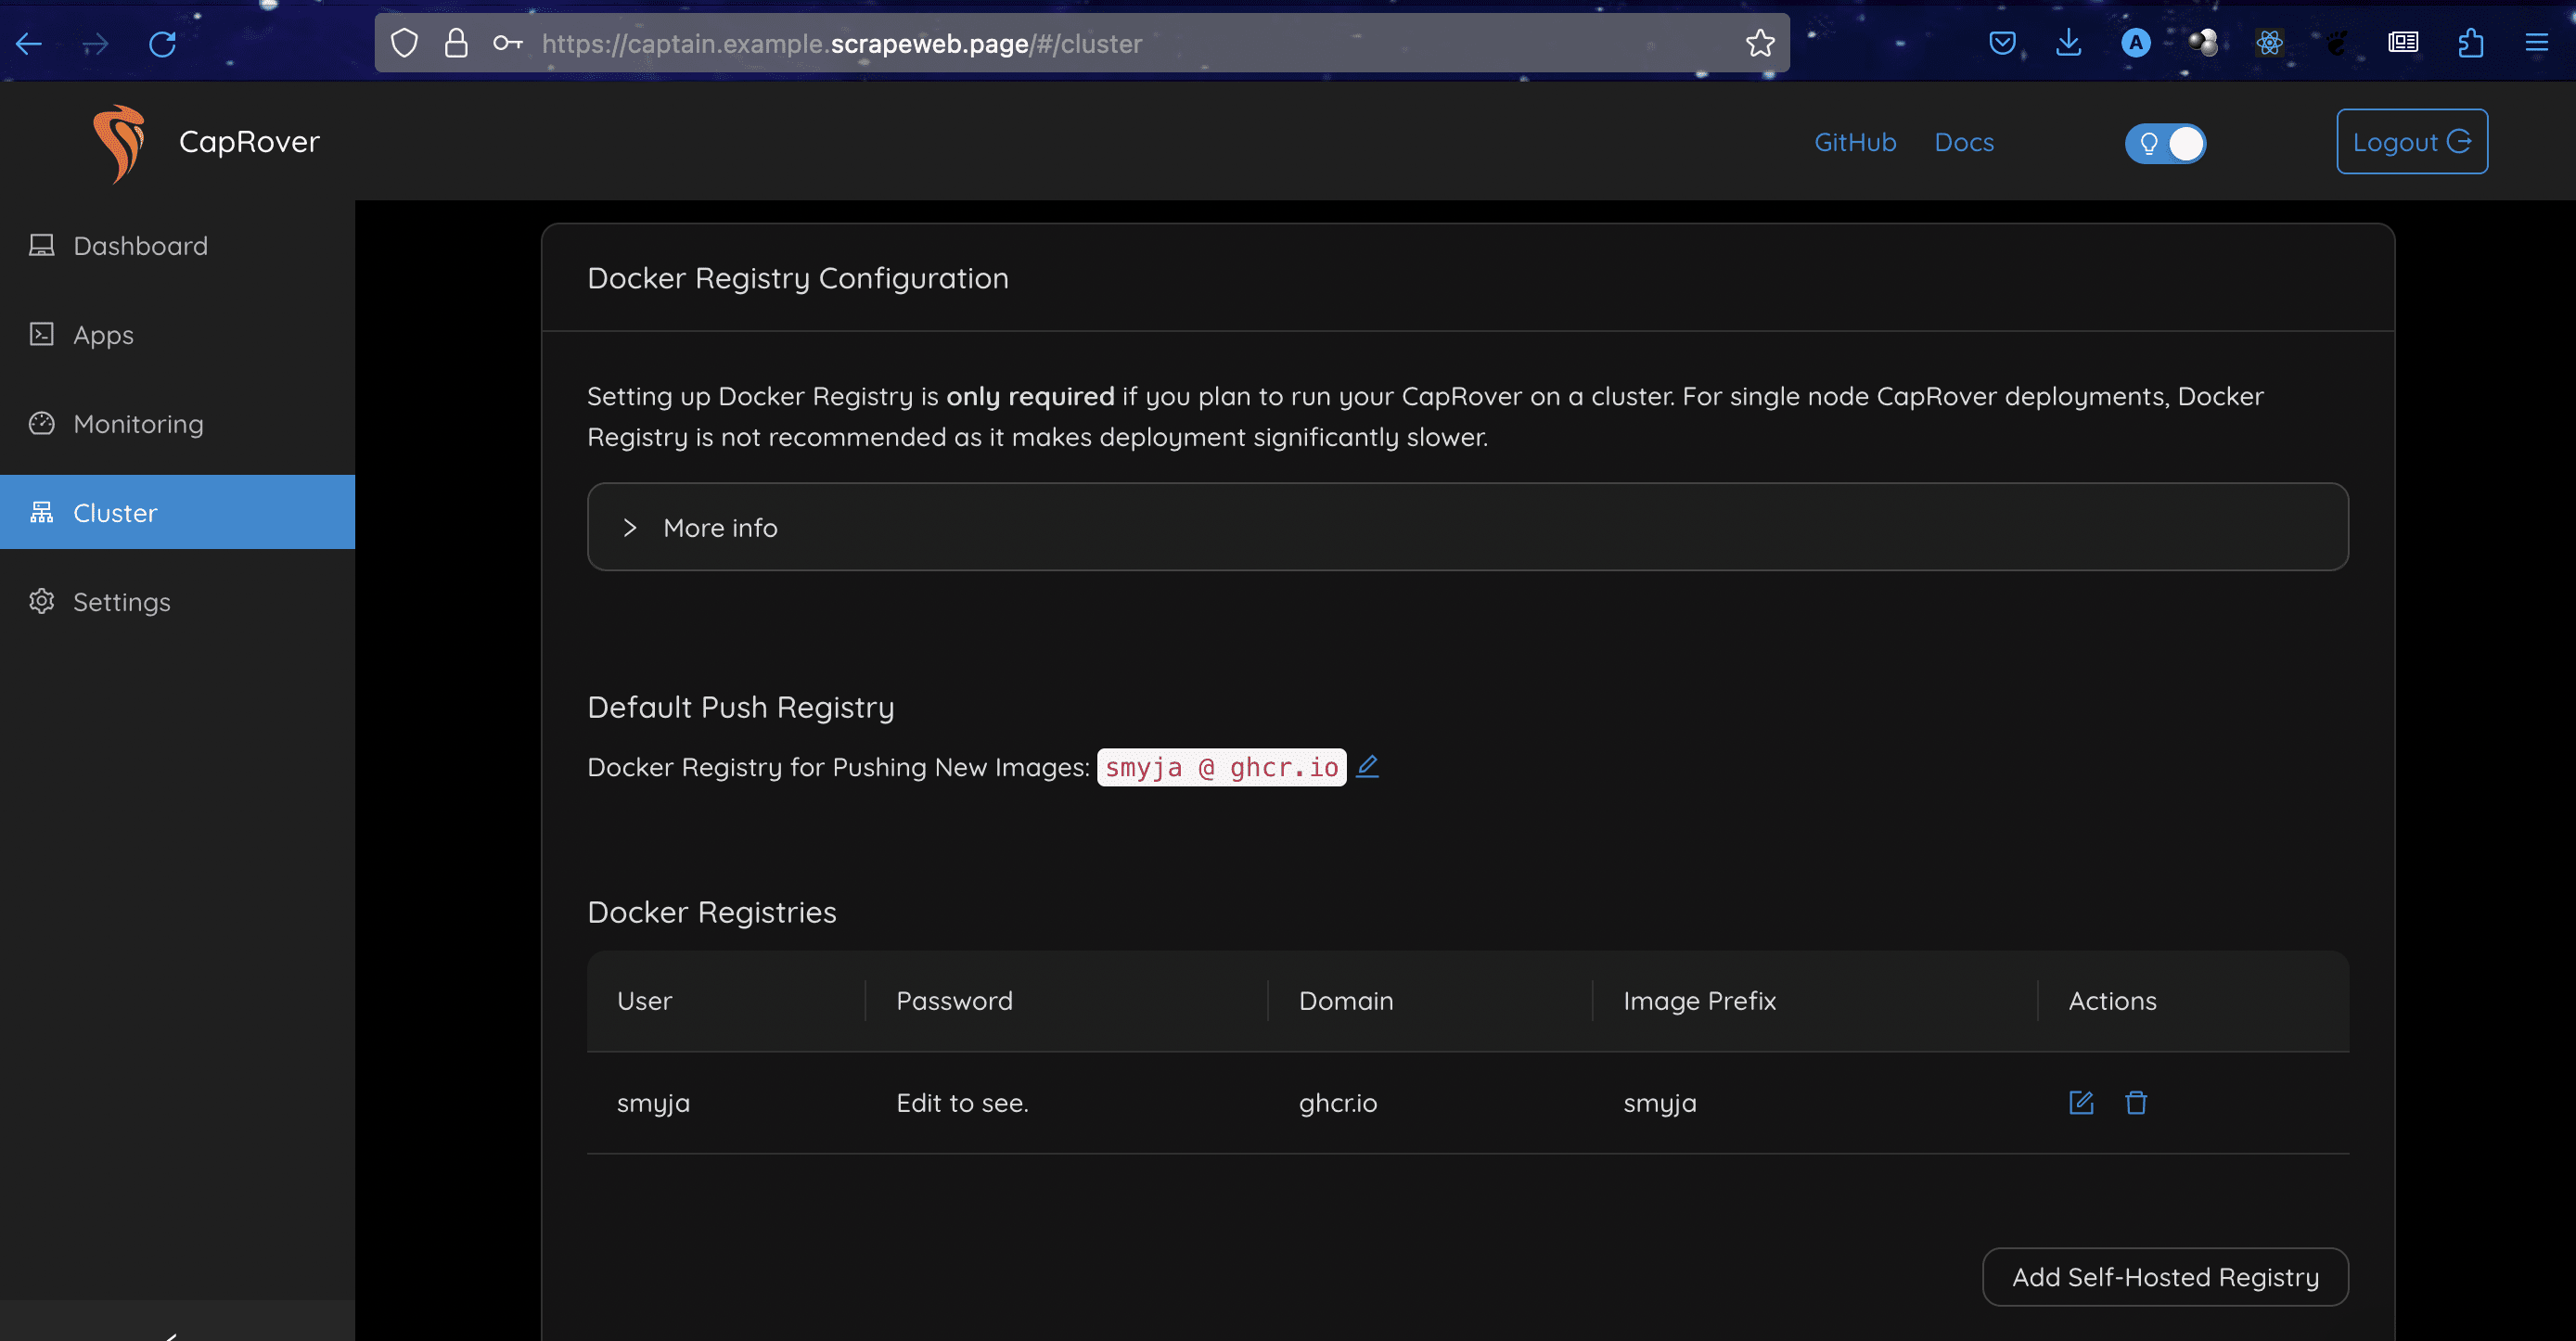The image size is (2576, 1341).
Task: Edit the default push registry pencil icon
Action: pyautogui.click(x=1367, y=766)
